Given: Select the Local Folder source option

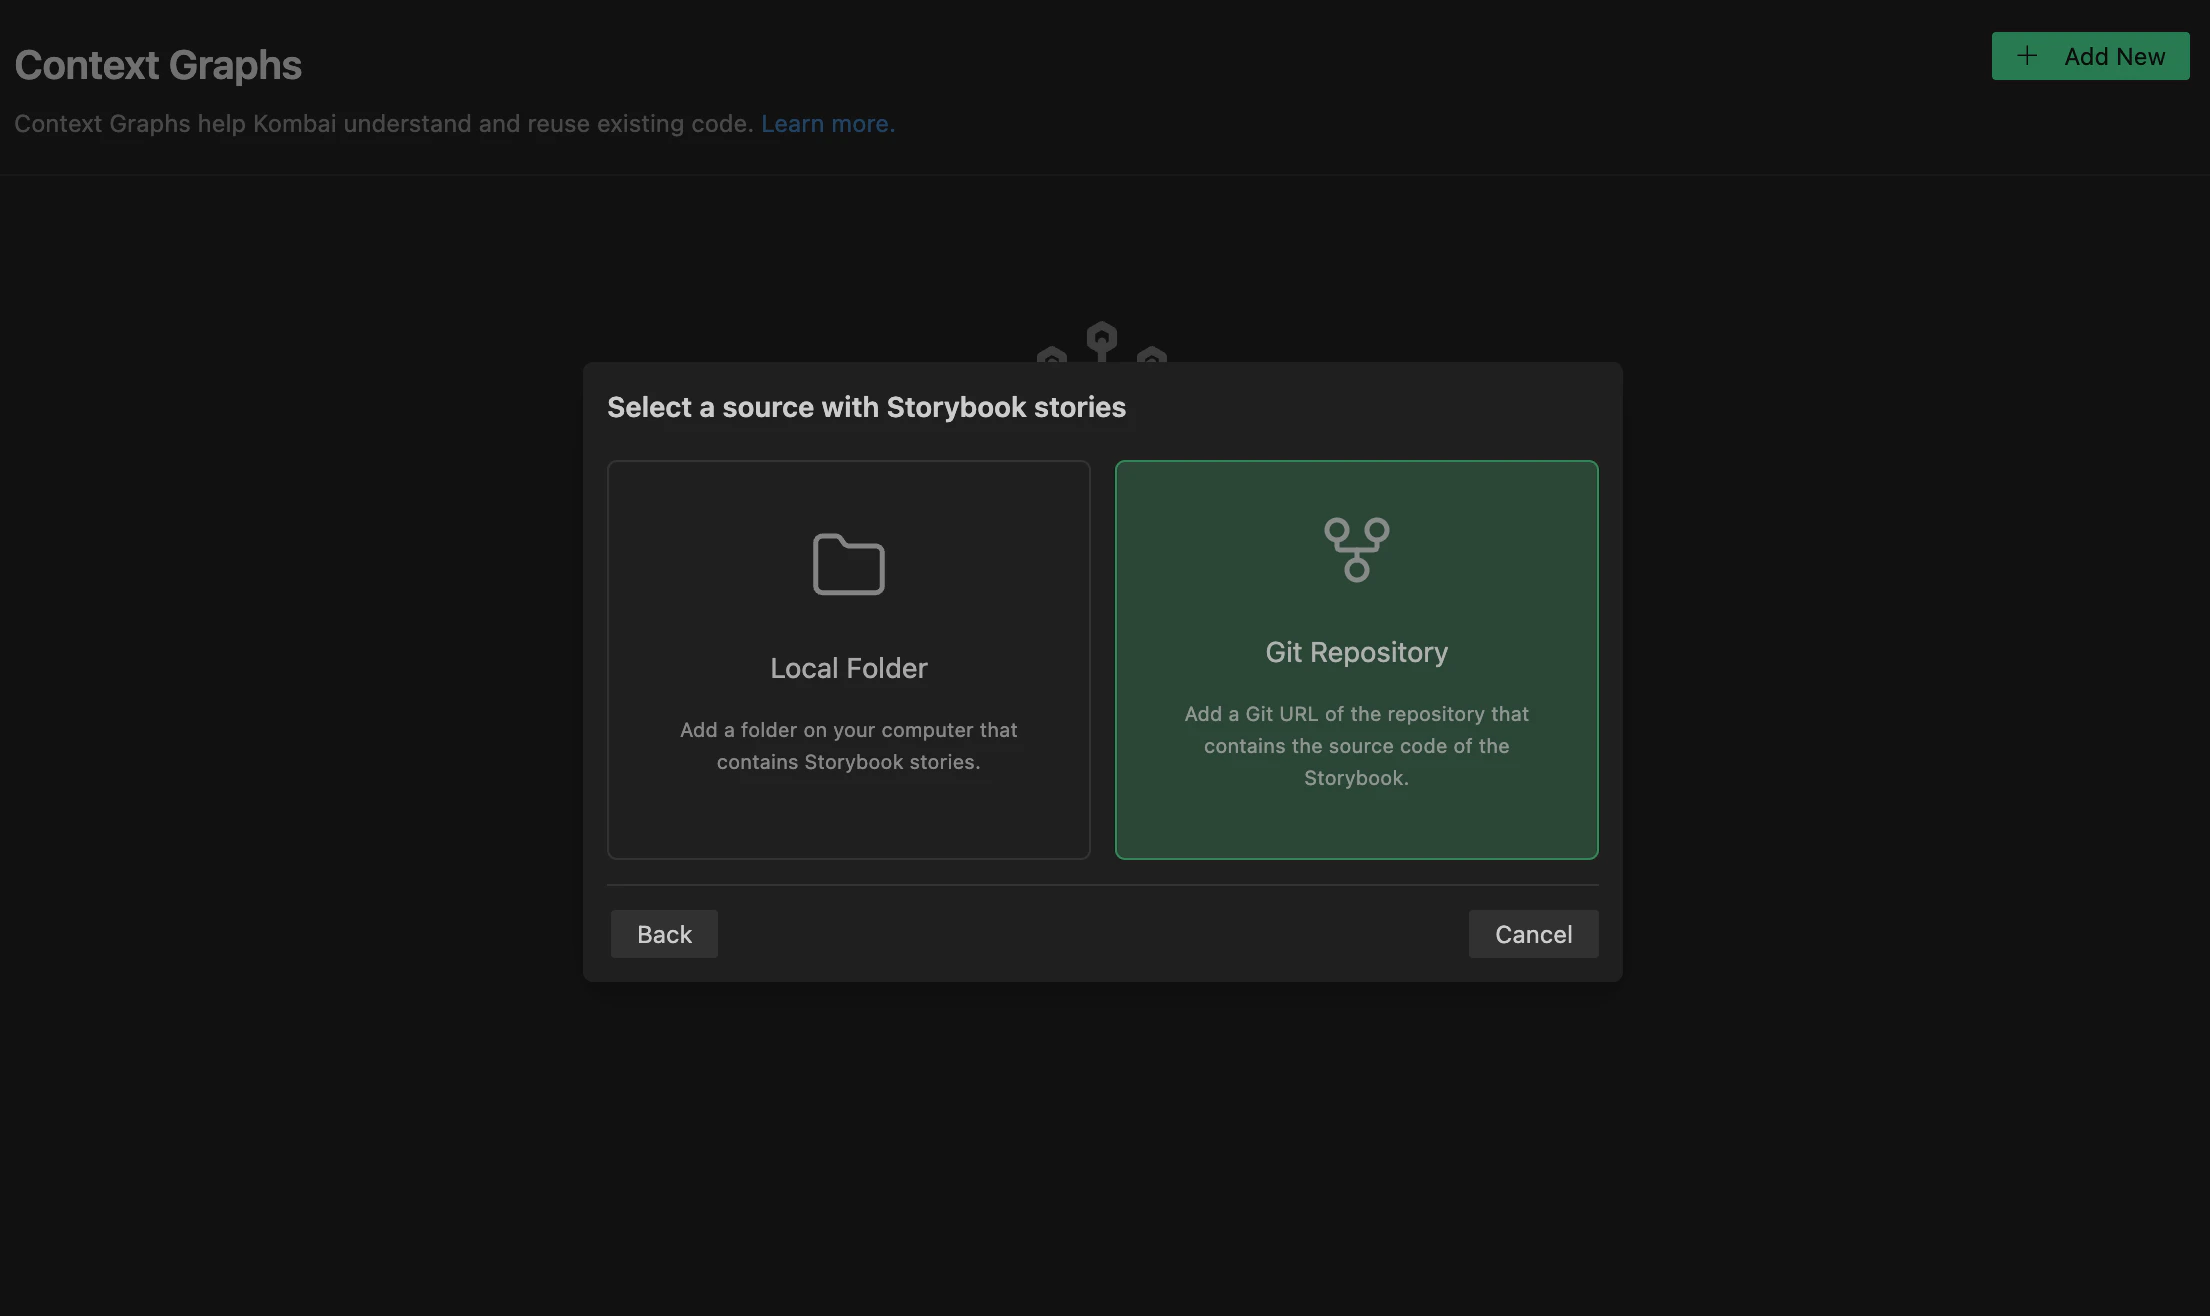Looking at the screenshot, I should [848, 660].
